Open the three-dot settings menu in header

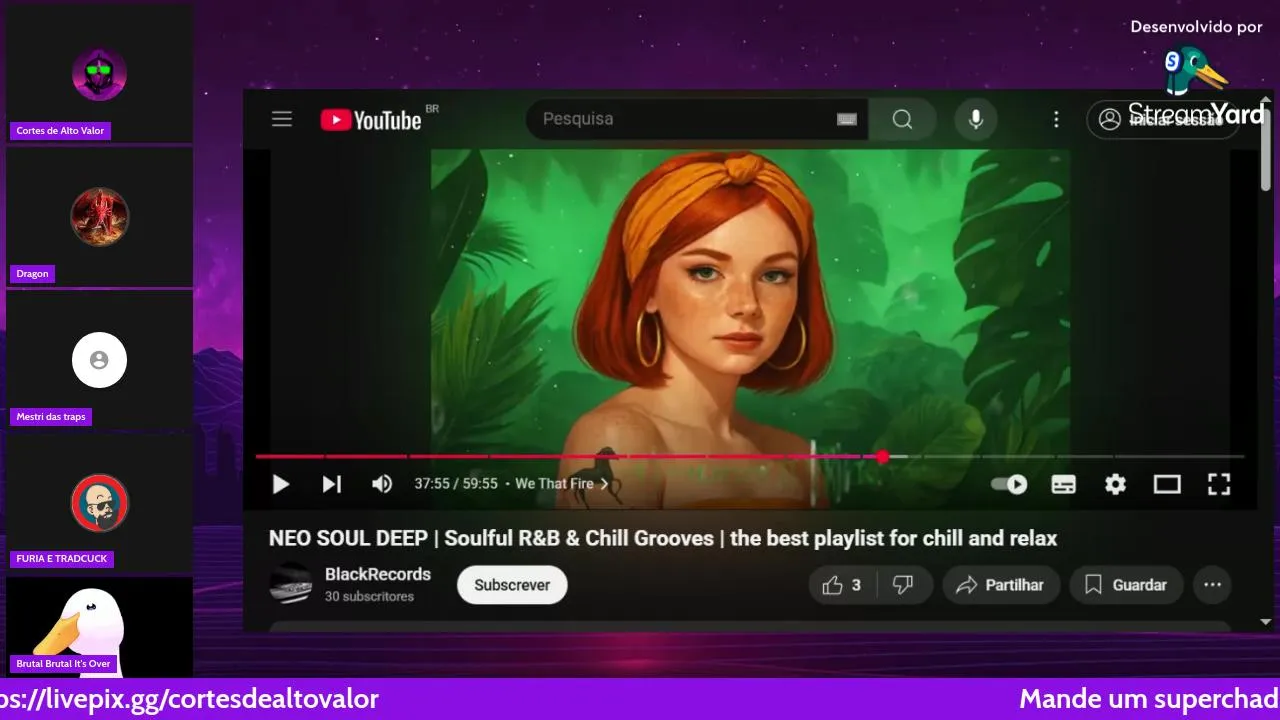coord(1056,119)
